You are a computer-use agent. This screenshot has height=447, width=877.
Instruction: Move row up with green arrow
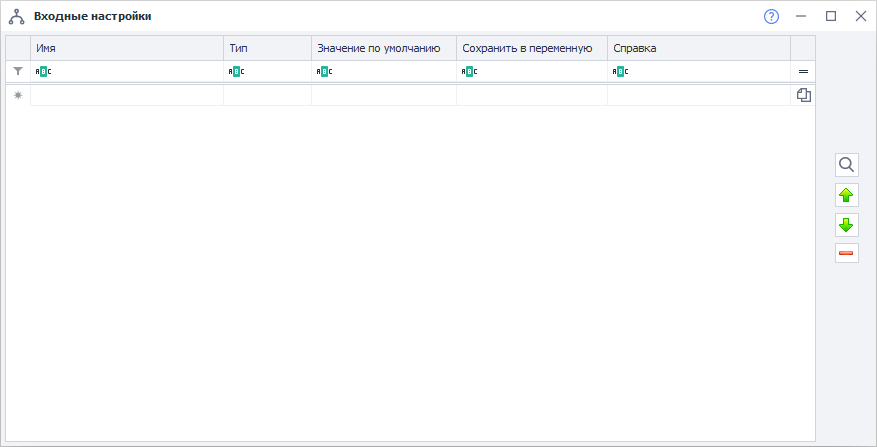(x=847, y=195)
